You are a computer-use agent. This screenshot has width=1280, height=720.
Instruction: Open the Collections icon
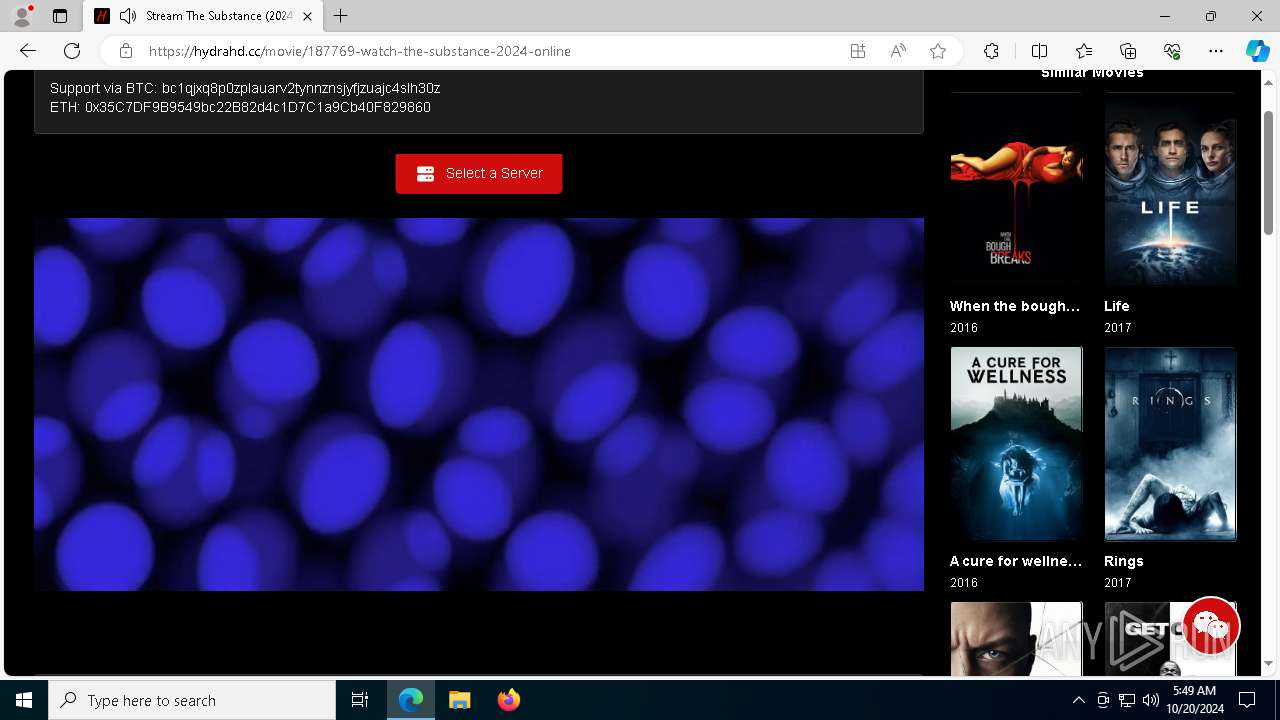(x=1128, y=51)
